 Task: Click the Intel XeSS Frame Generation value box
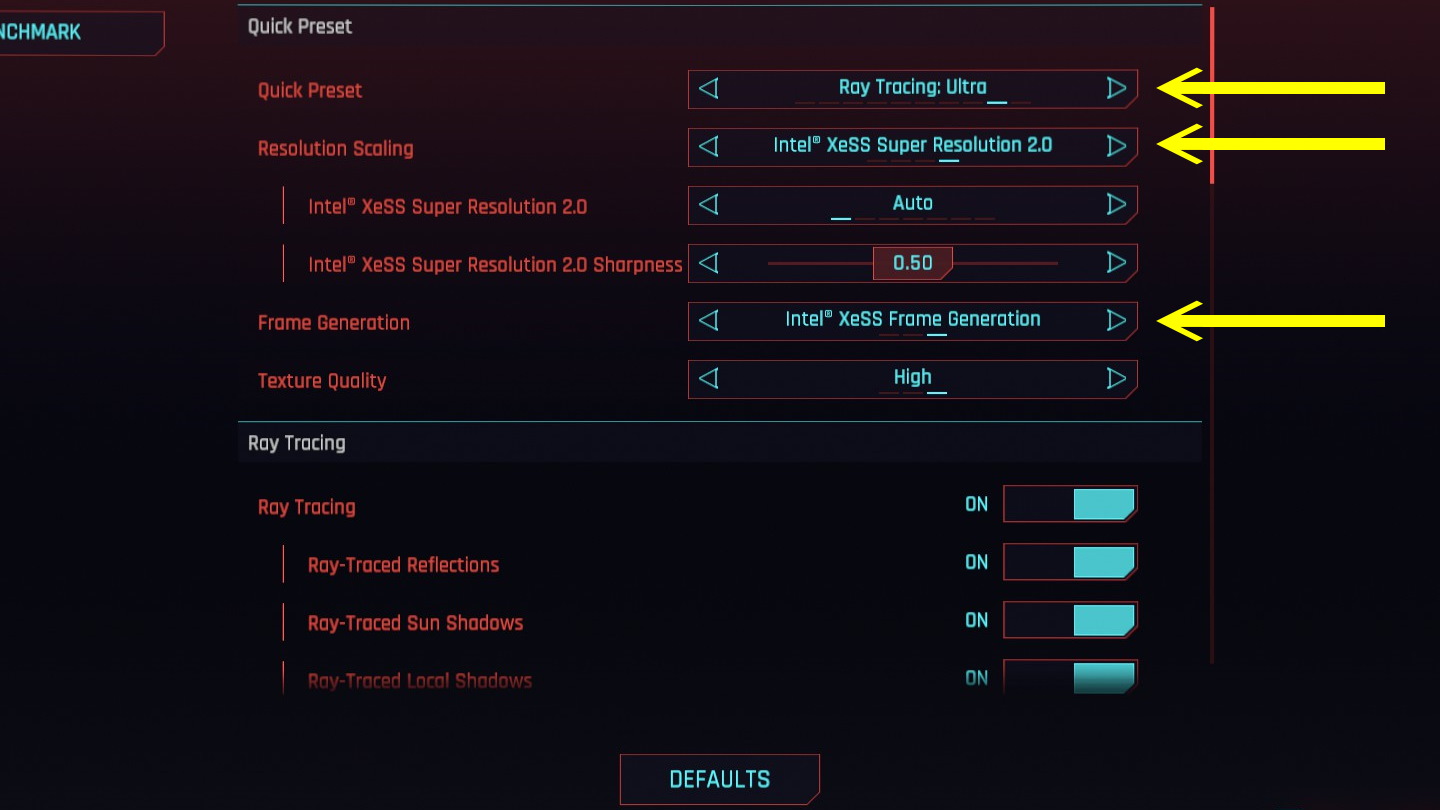(x=912, y=320)
